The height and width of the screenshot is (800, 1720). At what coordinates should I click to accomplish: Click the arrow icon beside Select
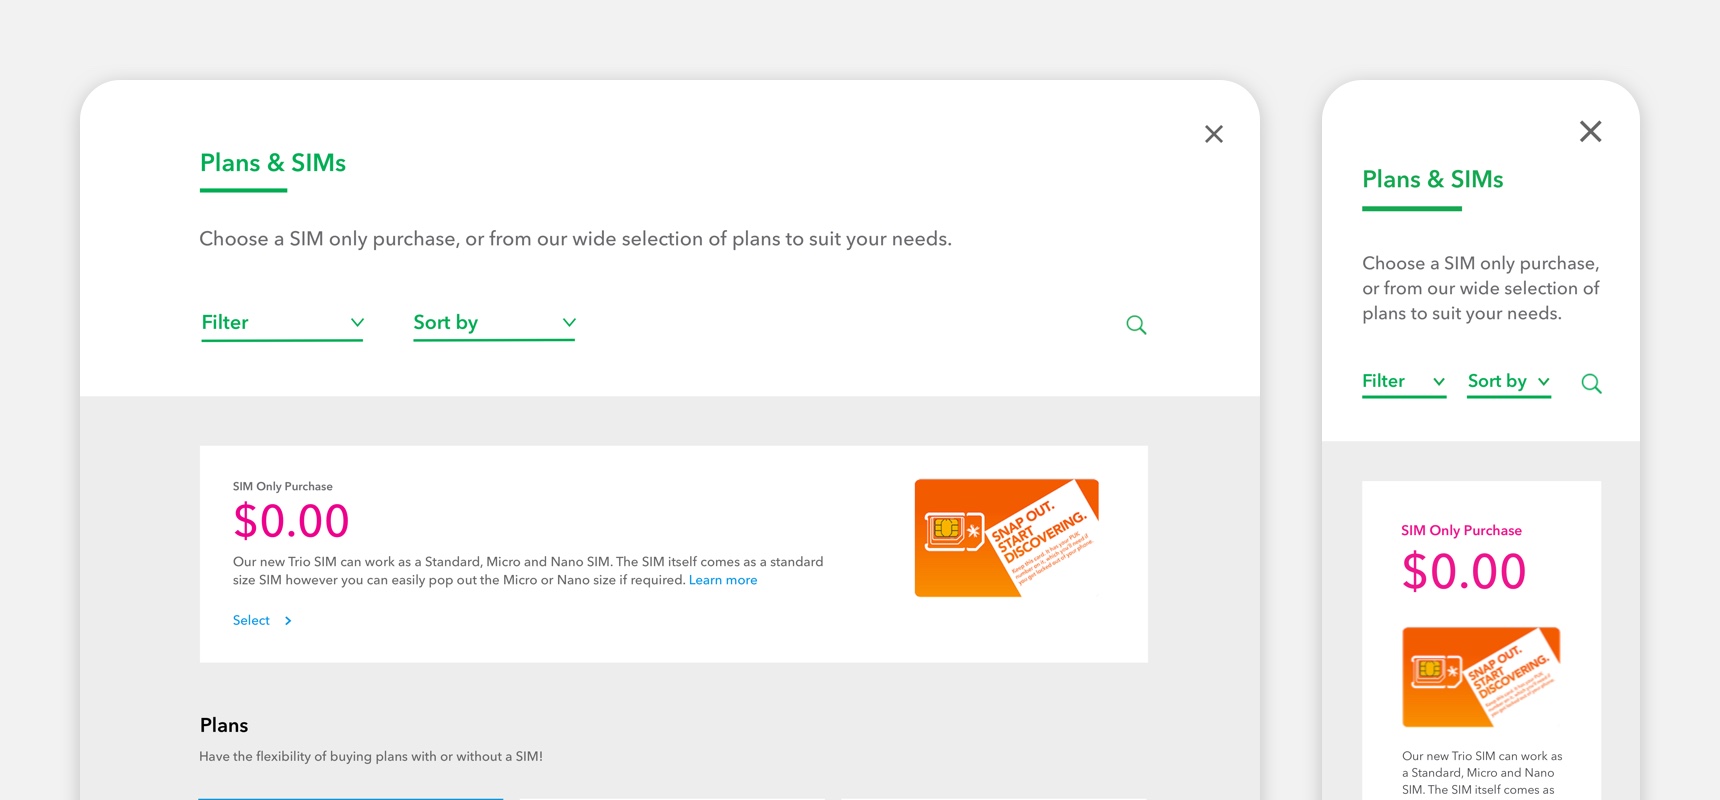288,621
